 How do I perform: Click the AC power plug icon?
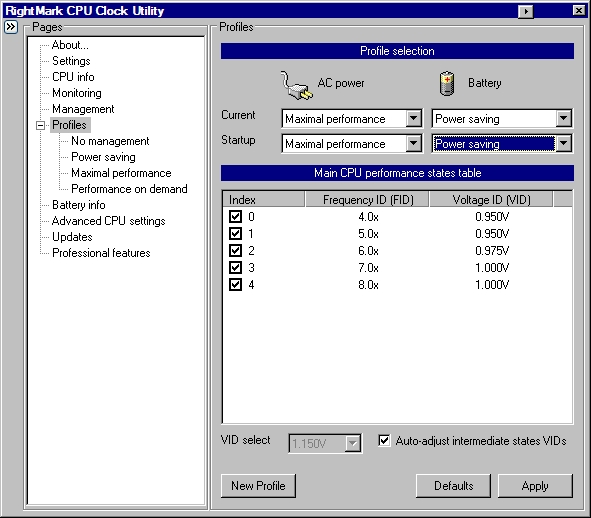tap(296, 86)
